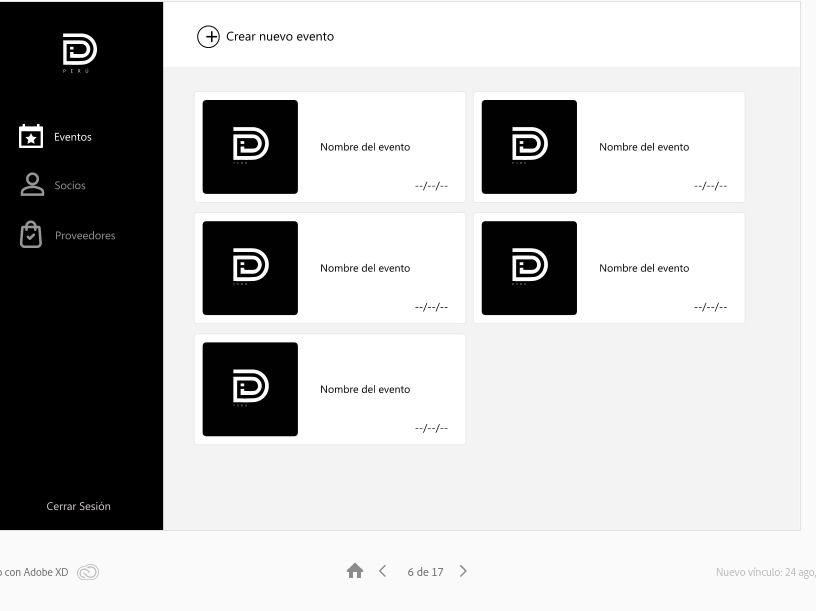The height and width of the screenshot is (611, 816).
Task: Click the Socios menu label
Action: pos(70,185)
